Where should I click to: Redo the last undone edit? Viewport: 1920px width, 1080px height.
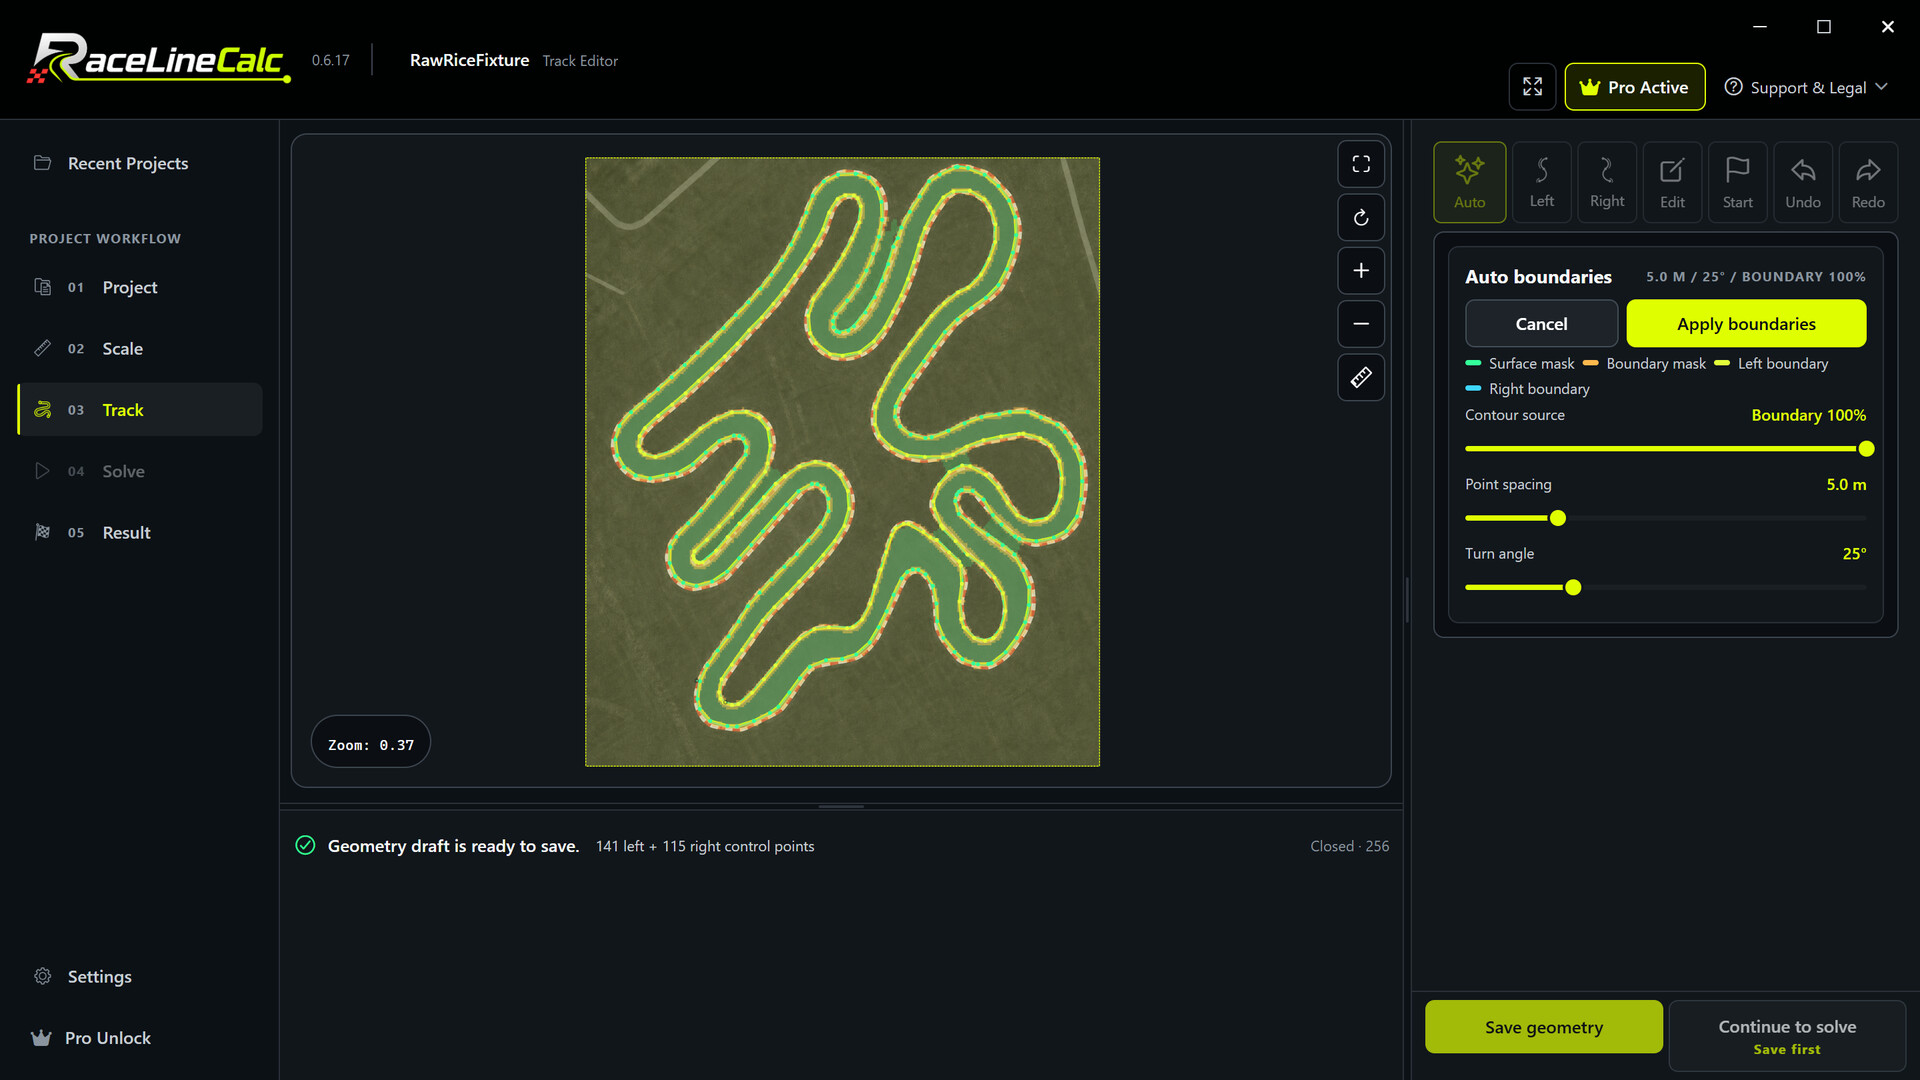click(x=1868, y=182)
